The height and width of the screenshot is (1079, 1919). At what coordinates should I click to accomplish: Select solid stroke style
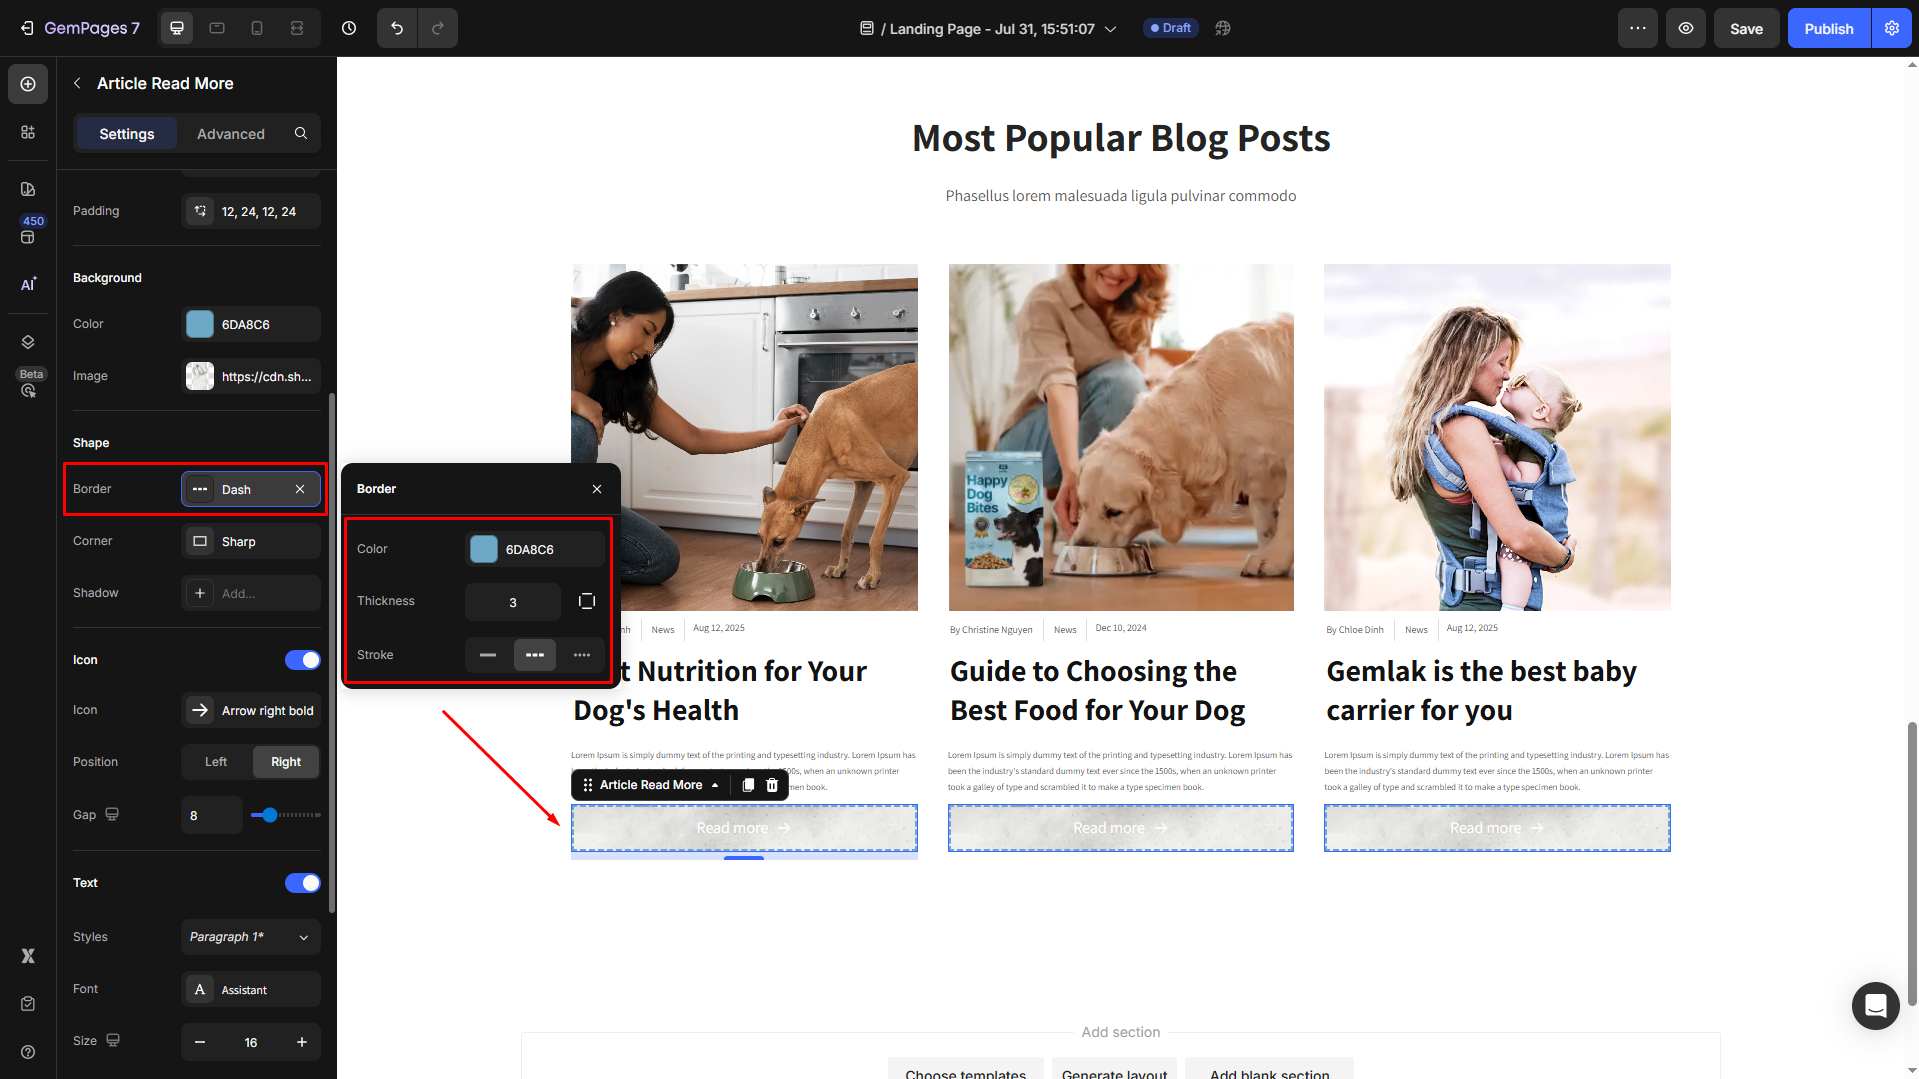[x=488, y=655]
